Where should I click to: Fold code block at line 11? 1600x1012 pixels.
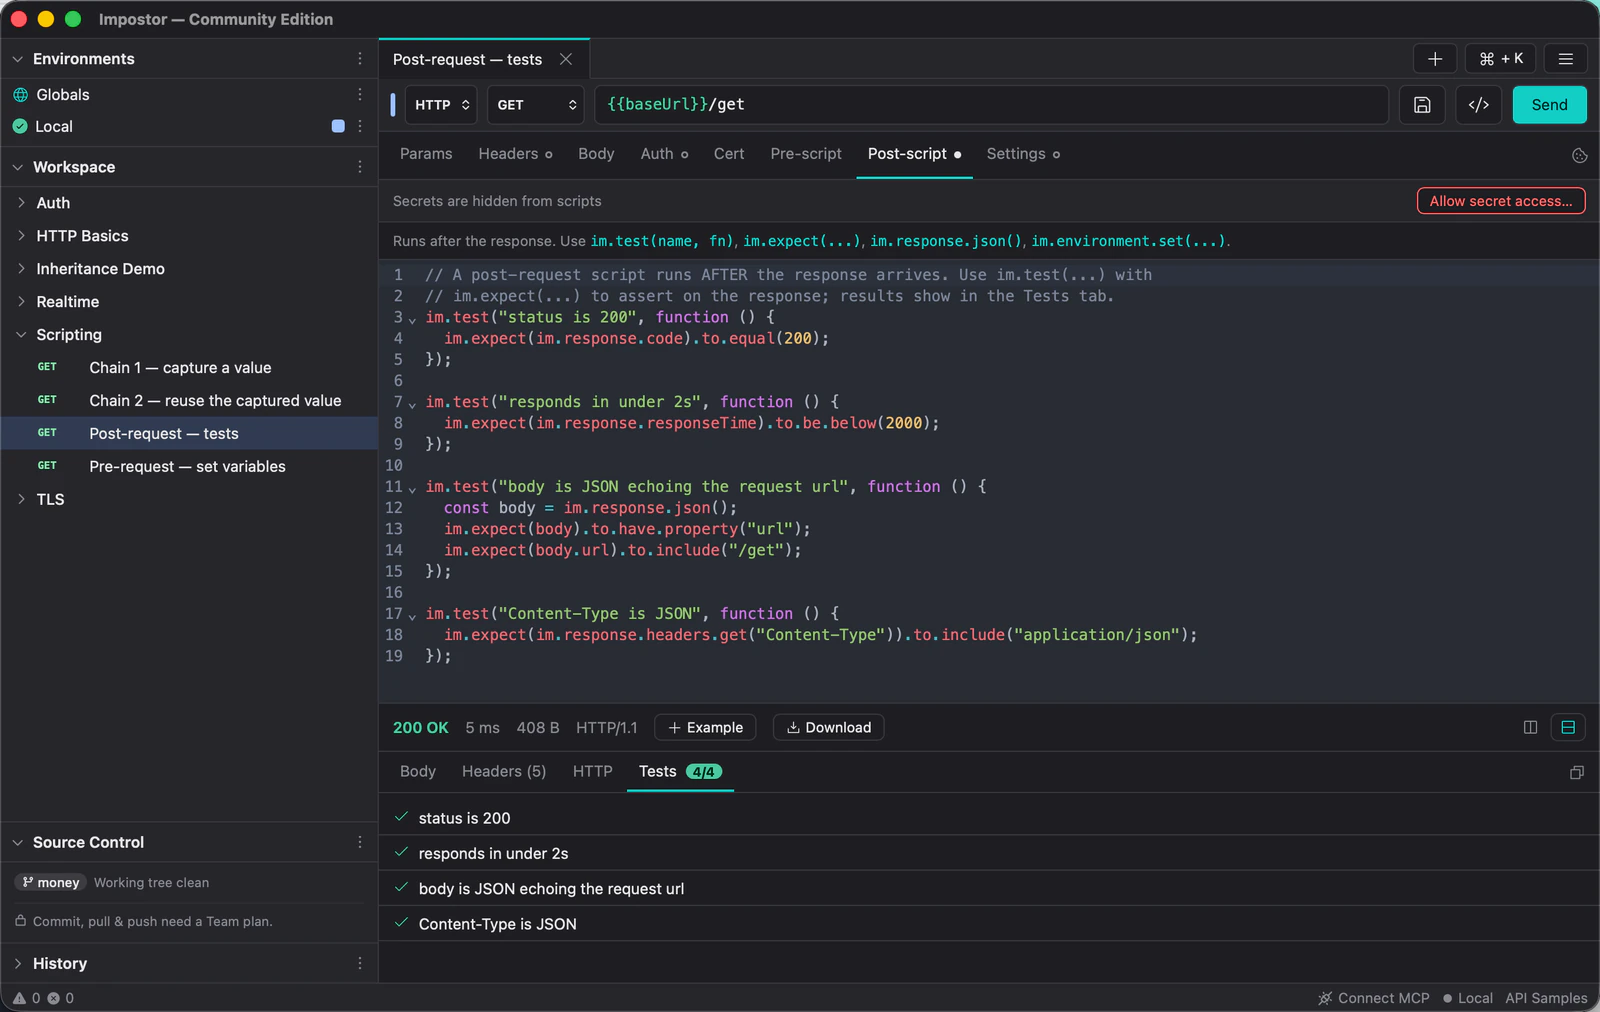pos(412,489)
